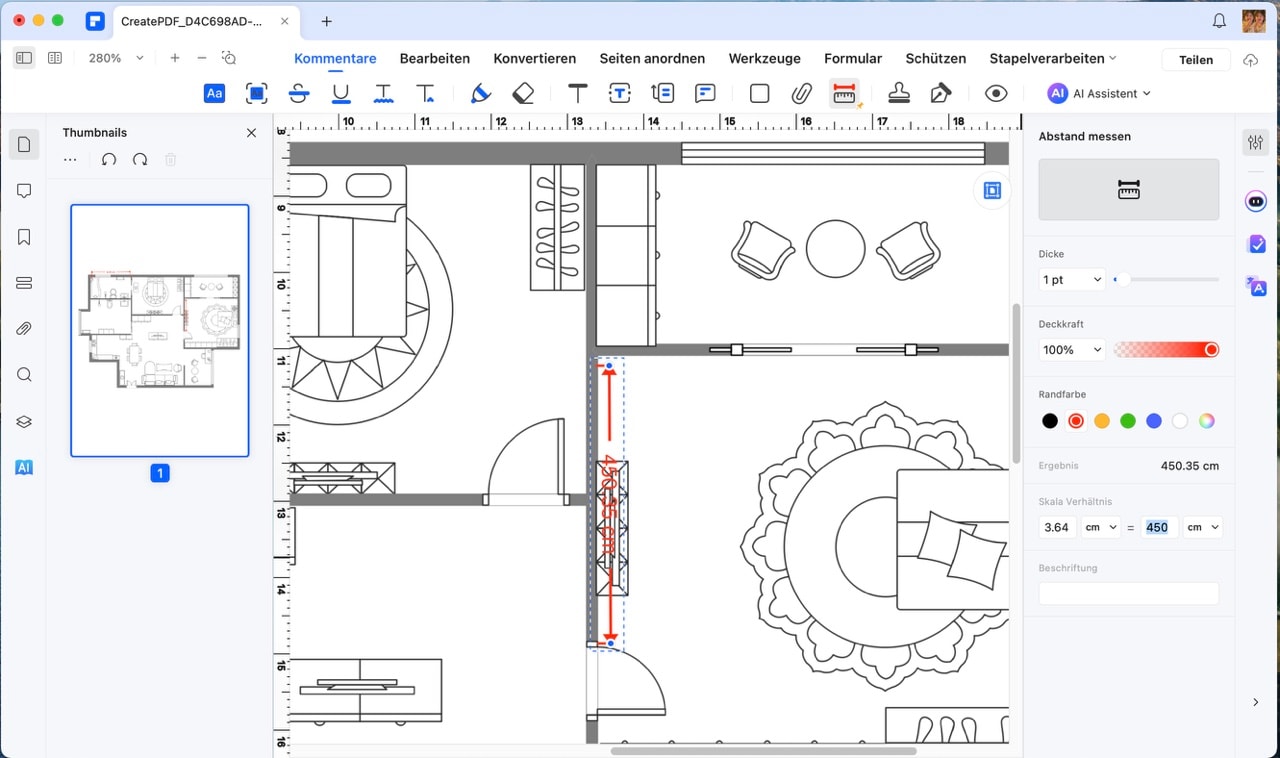This screenshot has height=758, width=1280.
Task: Open Thumbnails more options ellipsis
Action: (70, 159)
